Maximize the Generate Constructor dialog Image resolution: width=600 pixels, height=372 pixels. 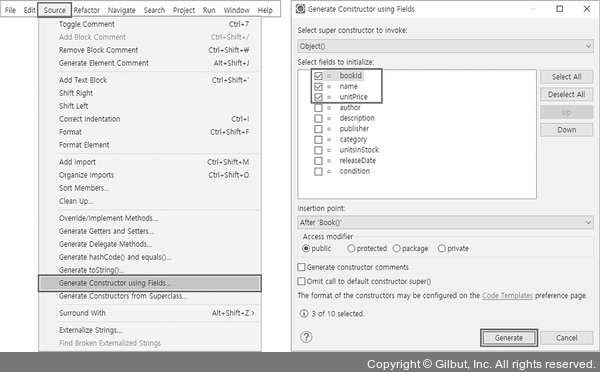click(559, 8)
